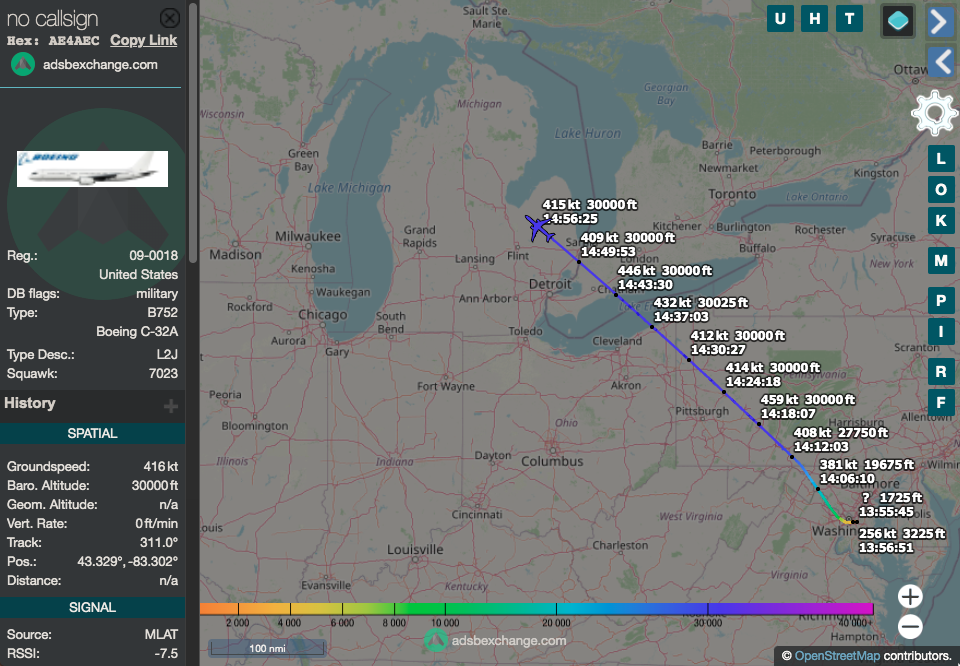The image size is (960, 666).
Task: Click the blue aircraft icon on map
Action: [x=539, y=228]
